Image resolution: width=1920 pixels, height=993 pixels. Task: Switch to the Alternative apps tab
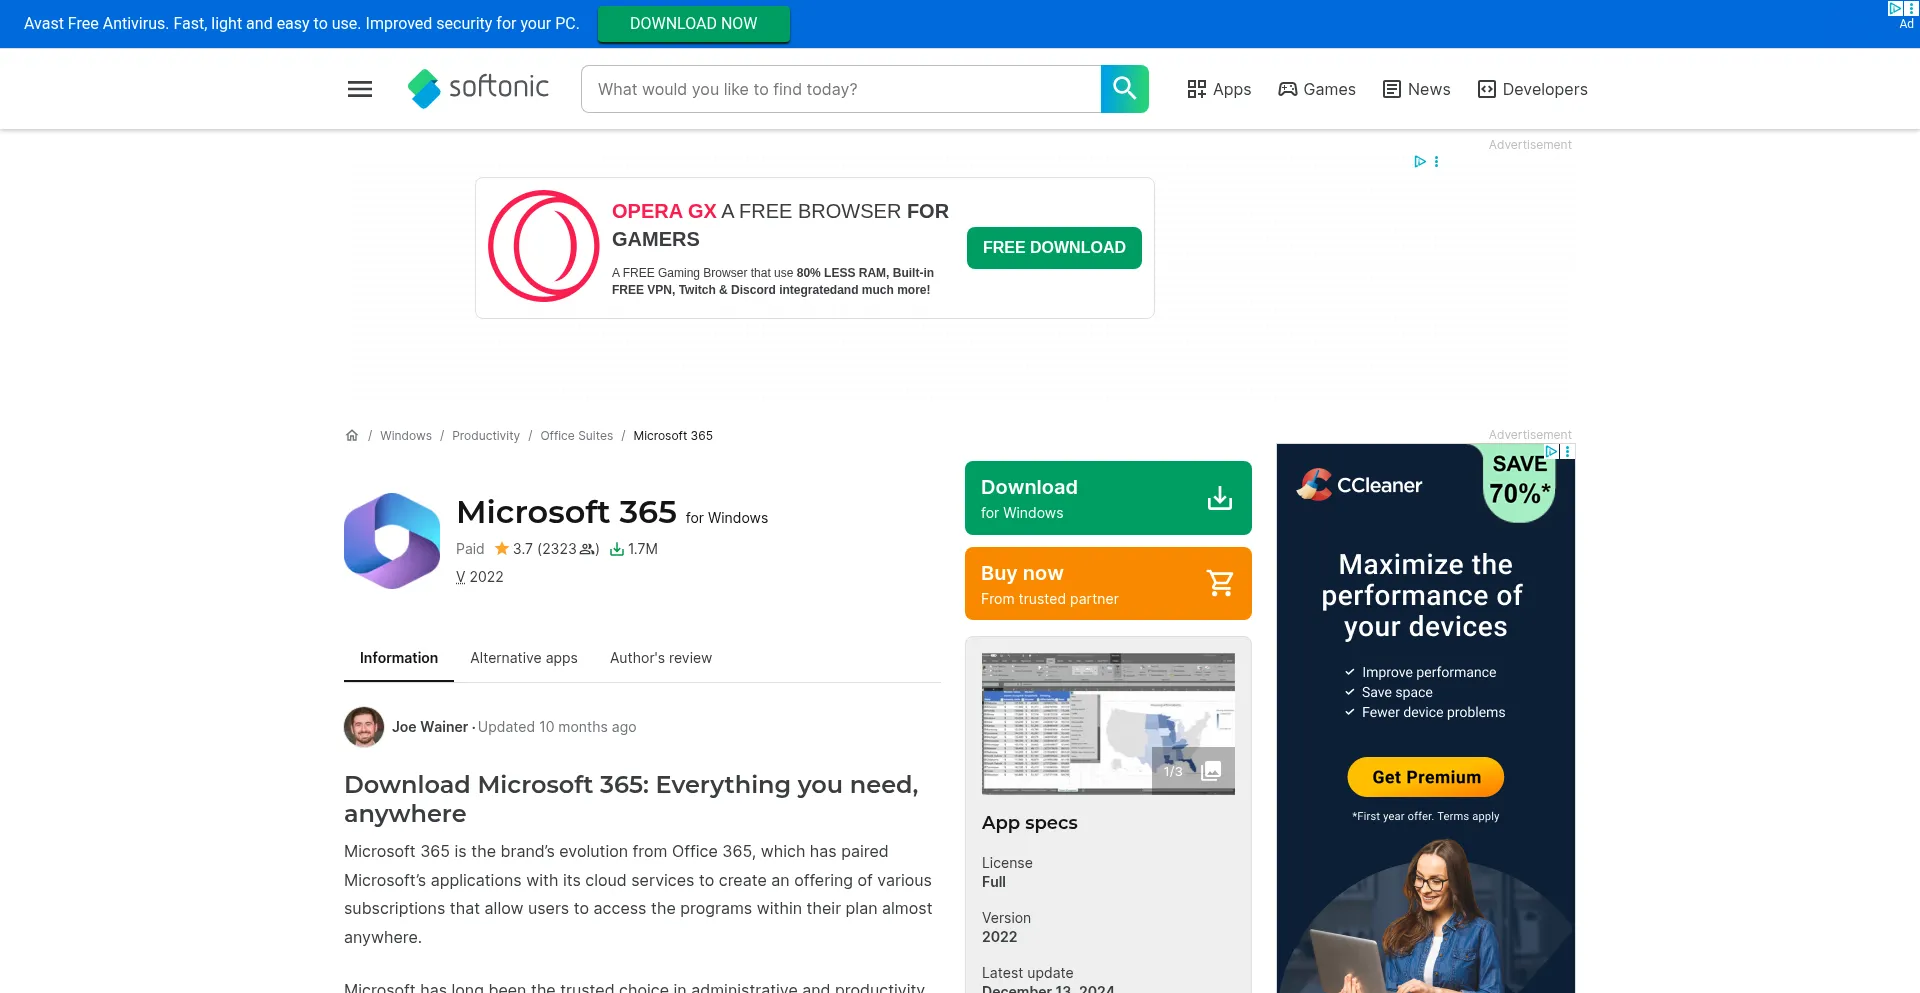524,658
